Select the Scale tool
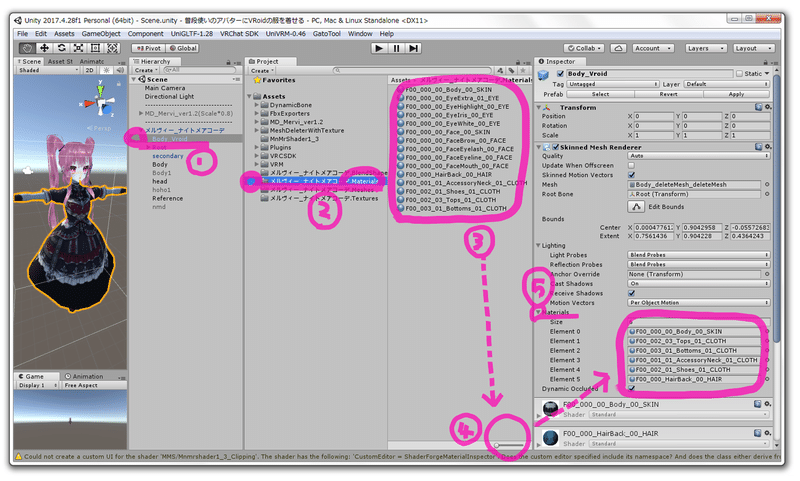800x481 pixels. 78,48
